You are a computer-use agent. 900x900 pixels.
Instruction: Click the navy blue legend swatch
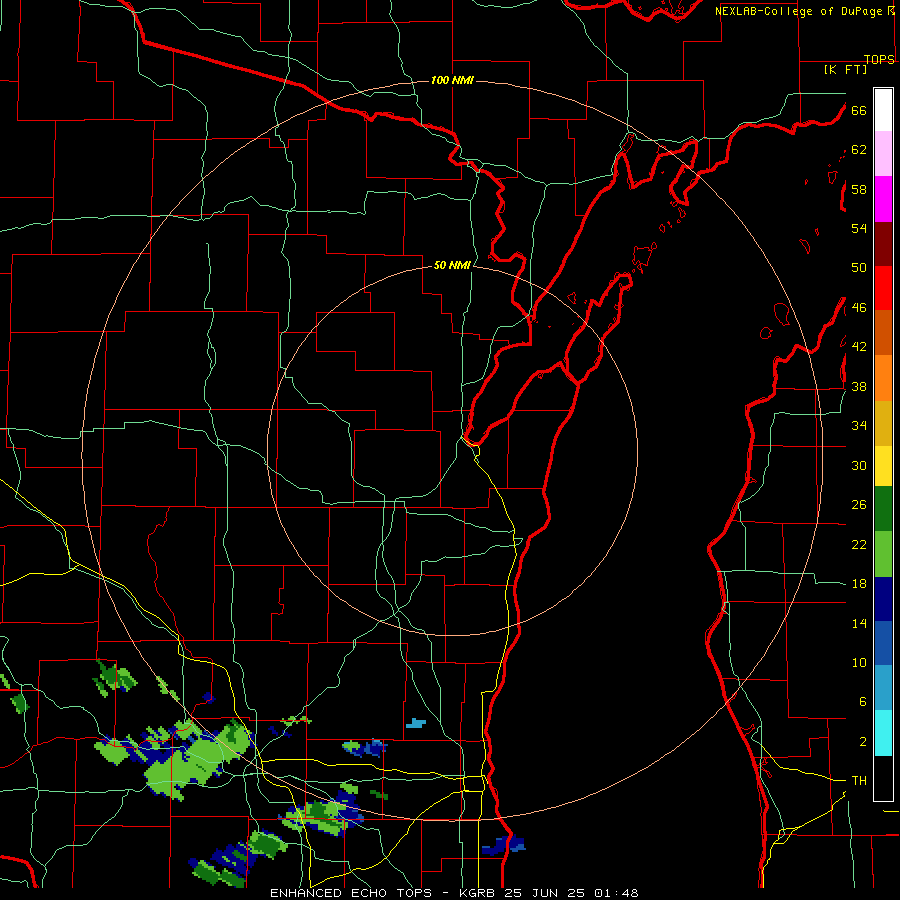tap(883, 599)
